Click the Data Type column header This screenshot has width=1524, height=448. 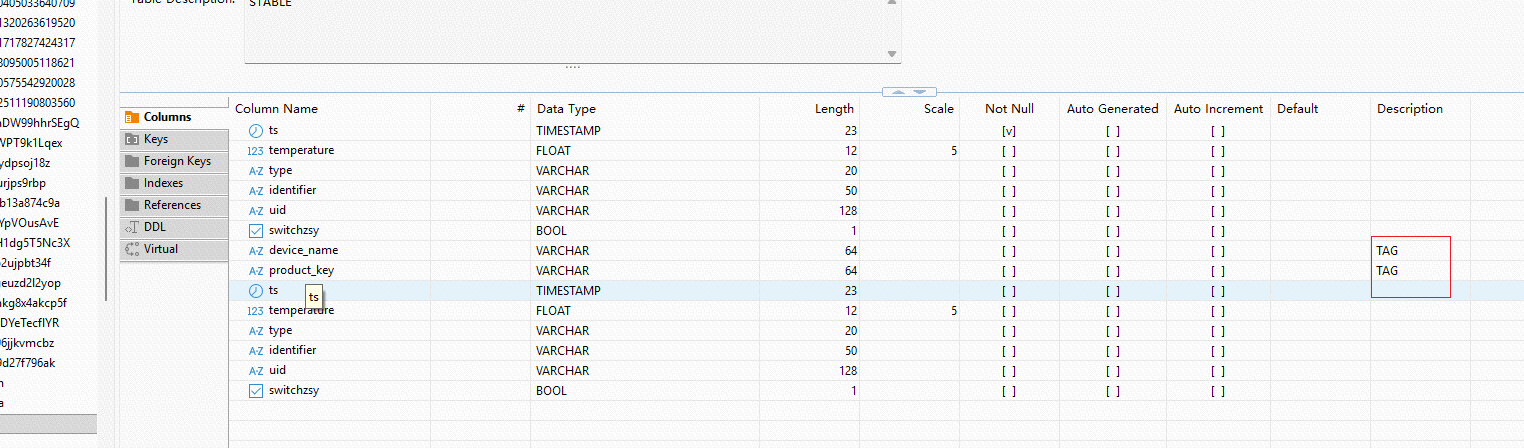566,109
